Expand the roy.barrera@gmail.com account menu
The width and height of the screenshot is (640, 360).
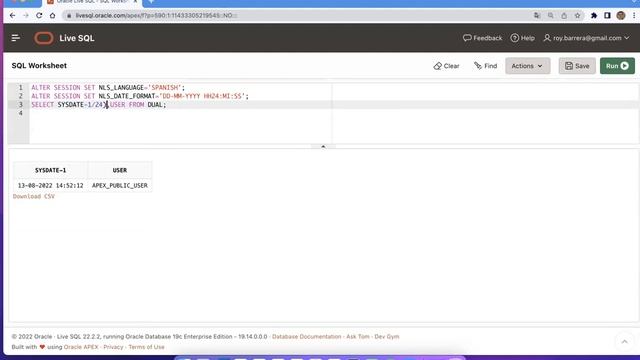pos(587,38)
